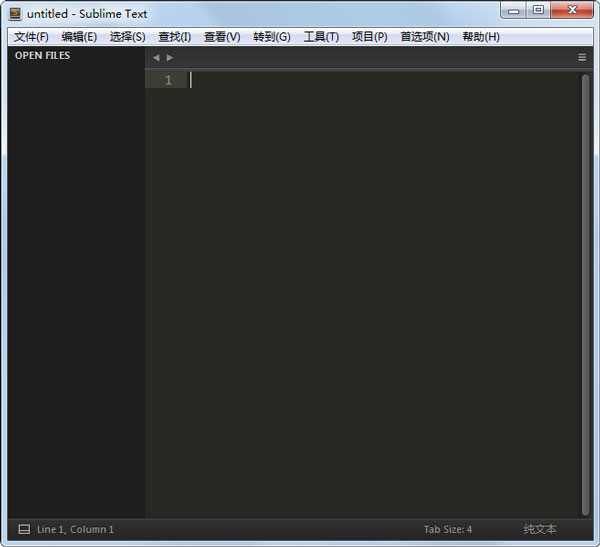600x547 pixels.
Task: Open the 查看(V) menu
Action: (222, 37)
